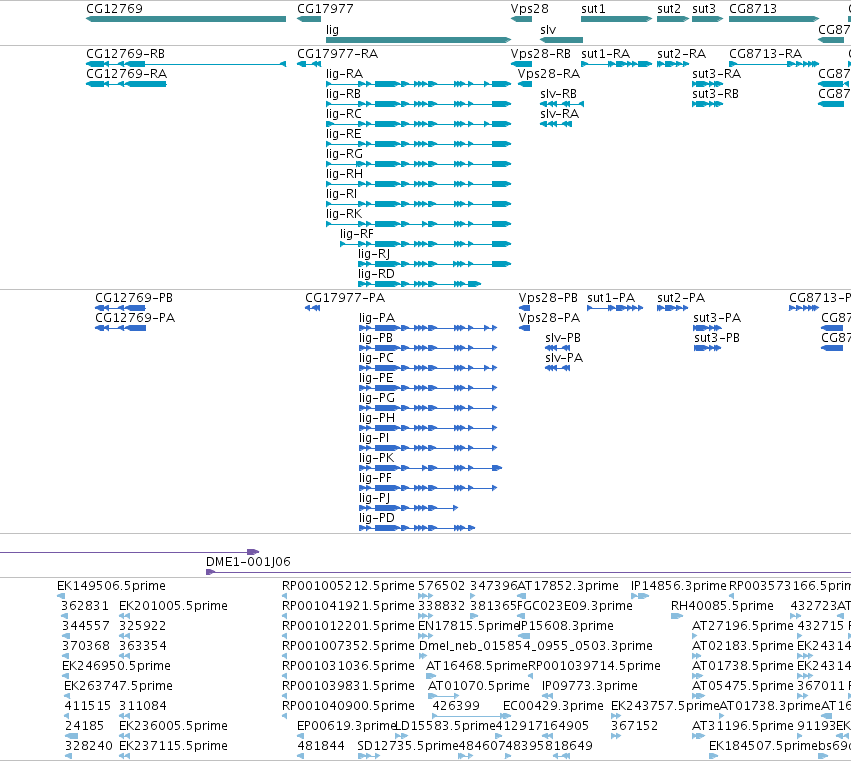Select the sut1 gene label
Screen dimensions: 851x761
[x=593, y=9]
